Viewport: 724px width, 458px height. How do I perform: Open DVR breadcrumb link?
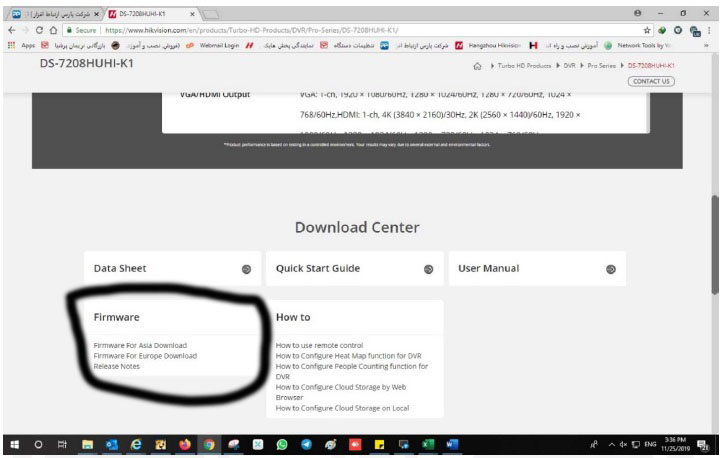pos(569,66)
